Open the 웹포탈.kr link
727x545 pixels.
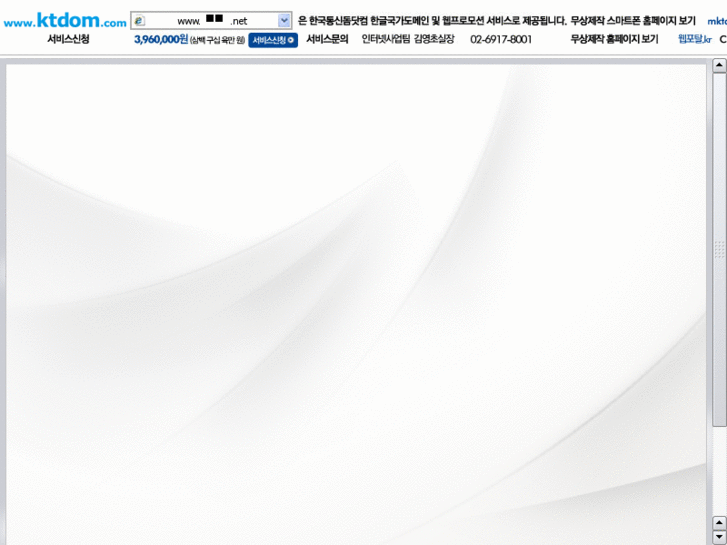(695, 39)
